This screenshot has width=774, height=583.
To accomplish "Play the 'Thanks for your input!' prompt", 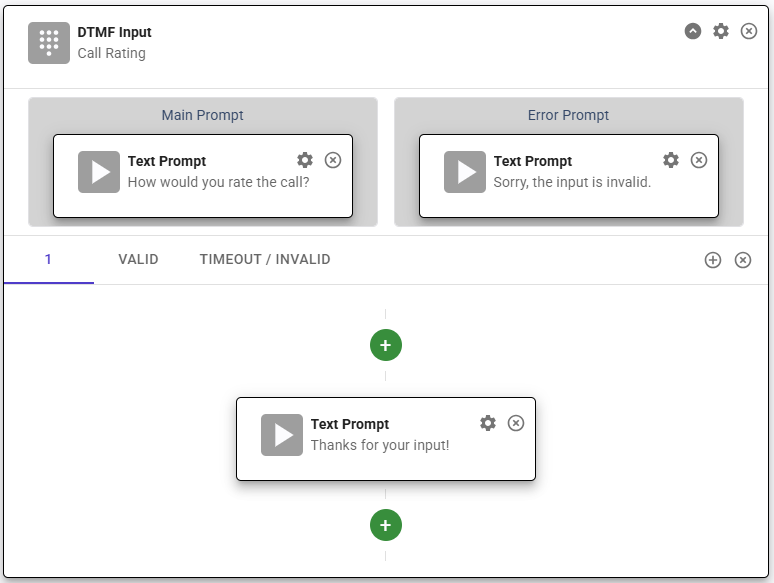I will pos(282,435).
